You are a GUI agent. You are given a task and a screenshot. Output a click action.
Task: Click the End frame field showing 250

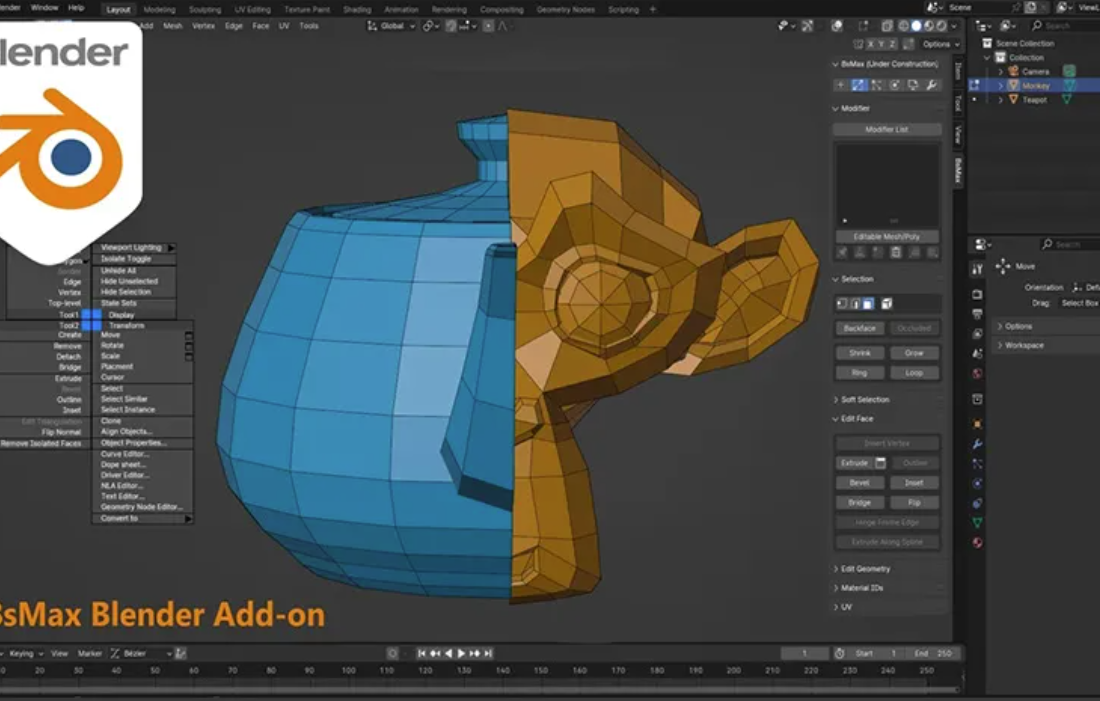934,653
